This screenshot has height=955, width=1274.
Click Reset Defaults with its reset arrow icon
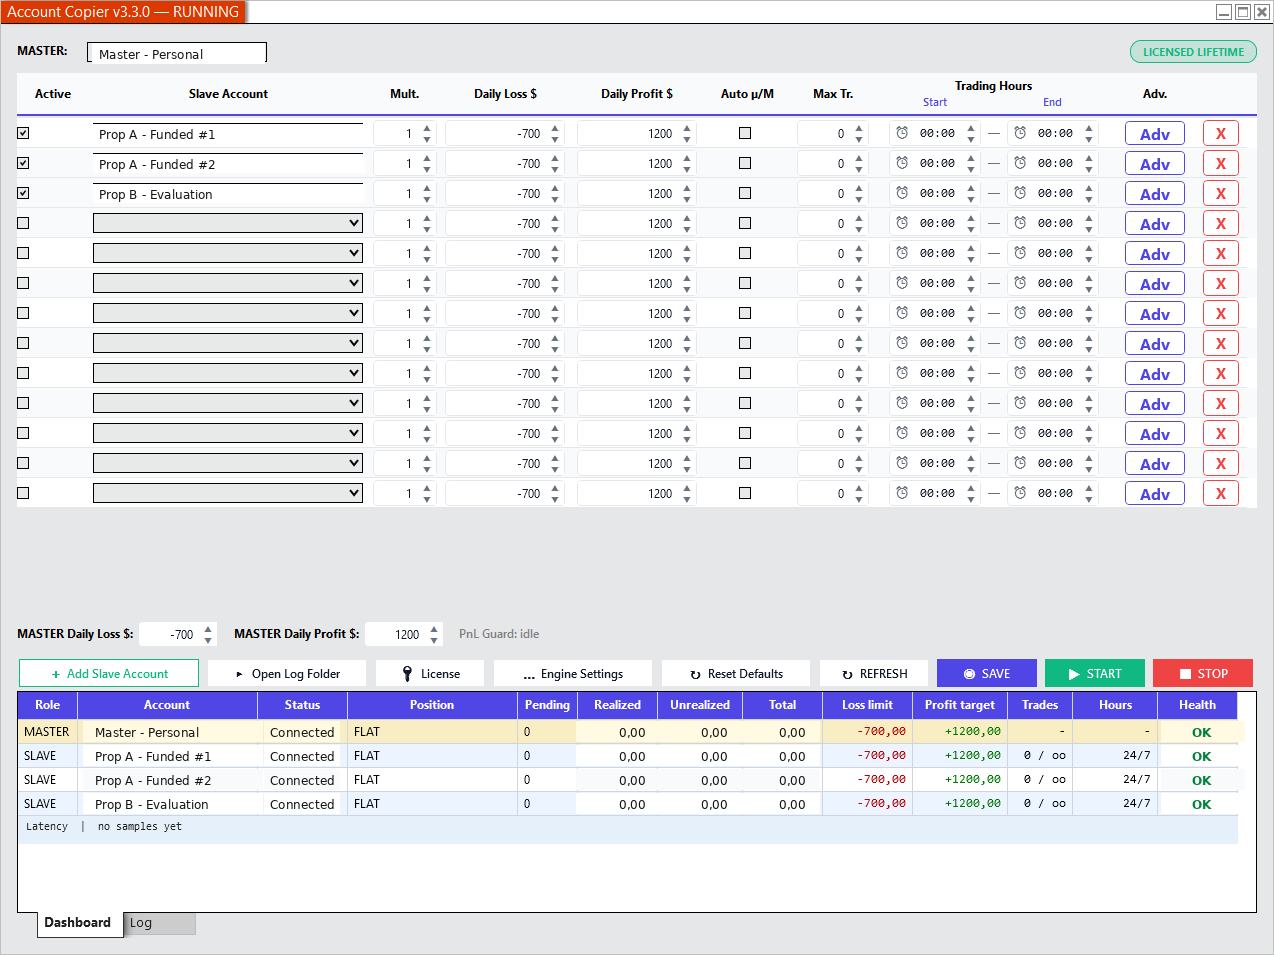tap(736, 674)
